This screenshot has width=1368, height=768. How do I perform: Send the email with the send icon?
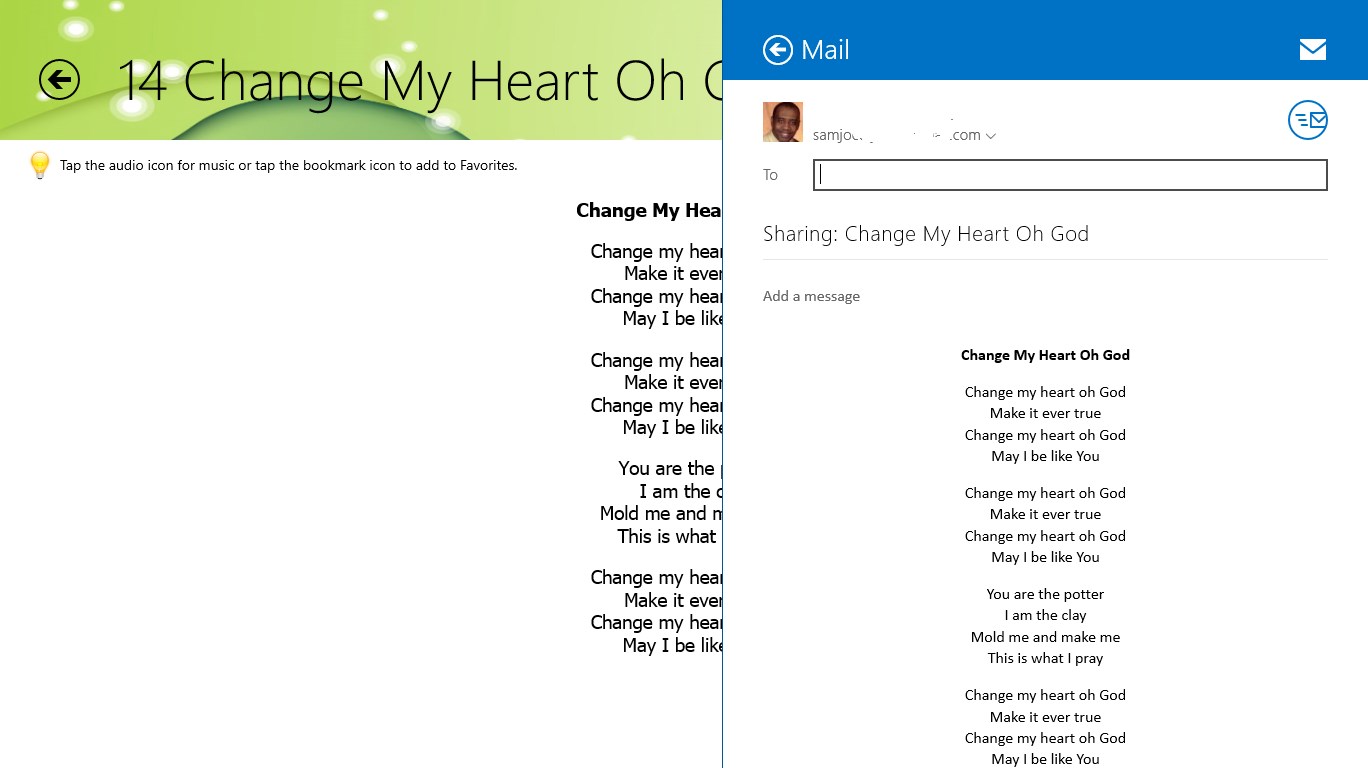[1307, 121]
